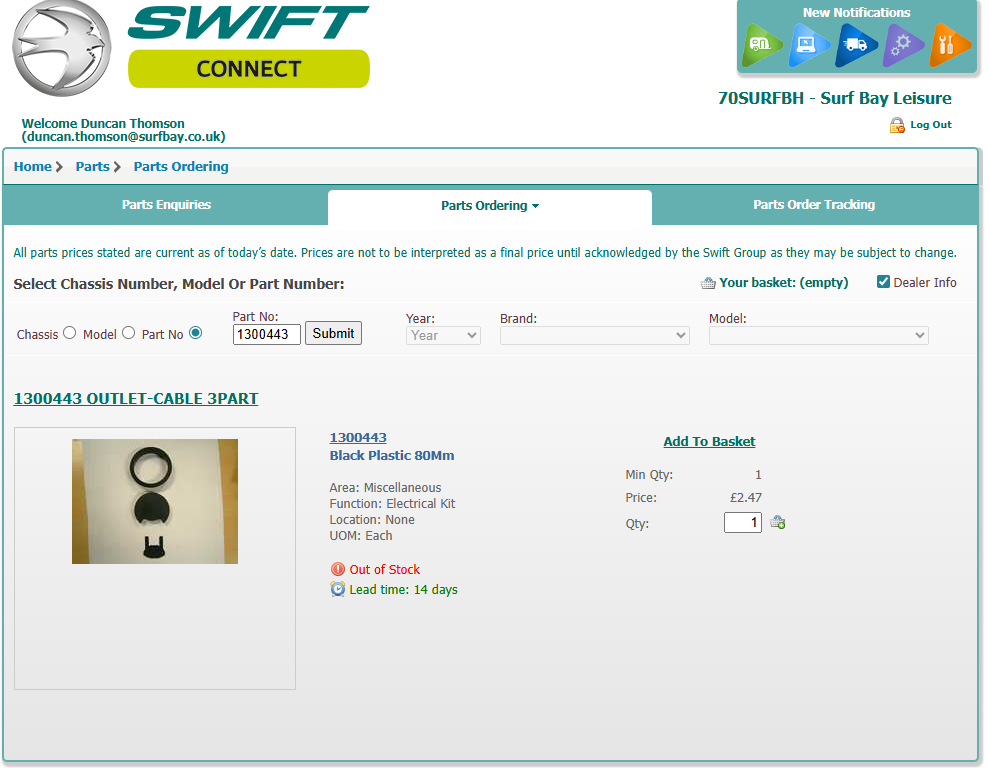Open the green caravan notification icon

(761, 45)
